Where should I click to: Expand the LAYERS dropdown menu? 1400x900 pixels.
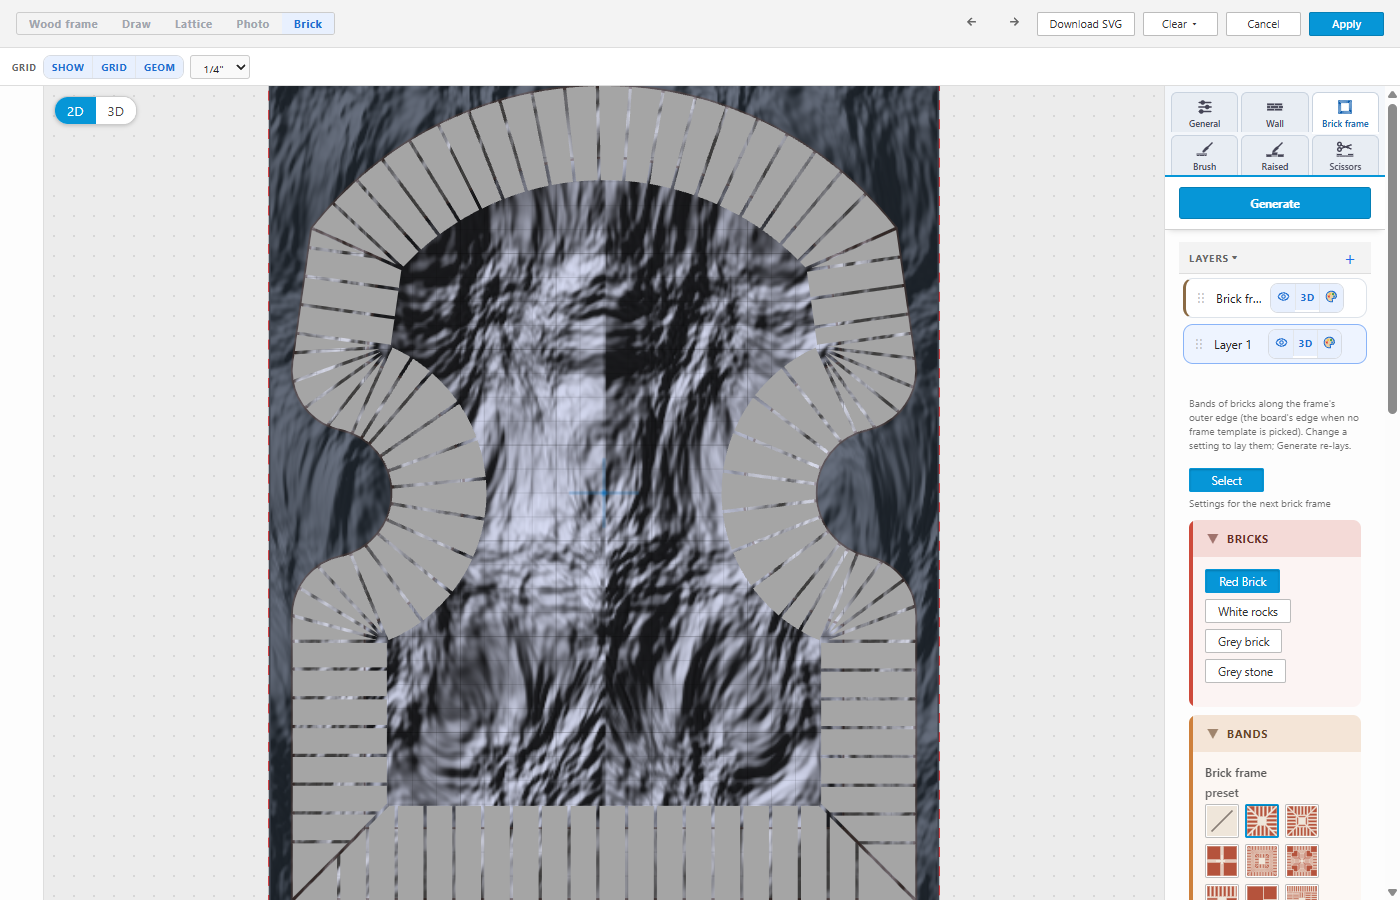click(1213, 258)
